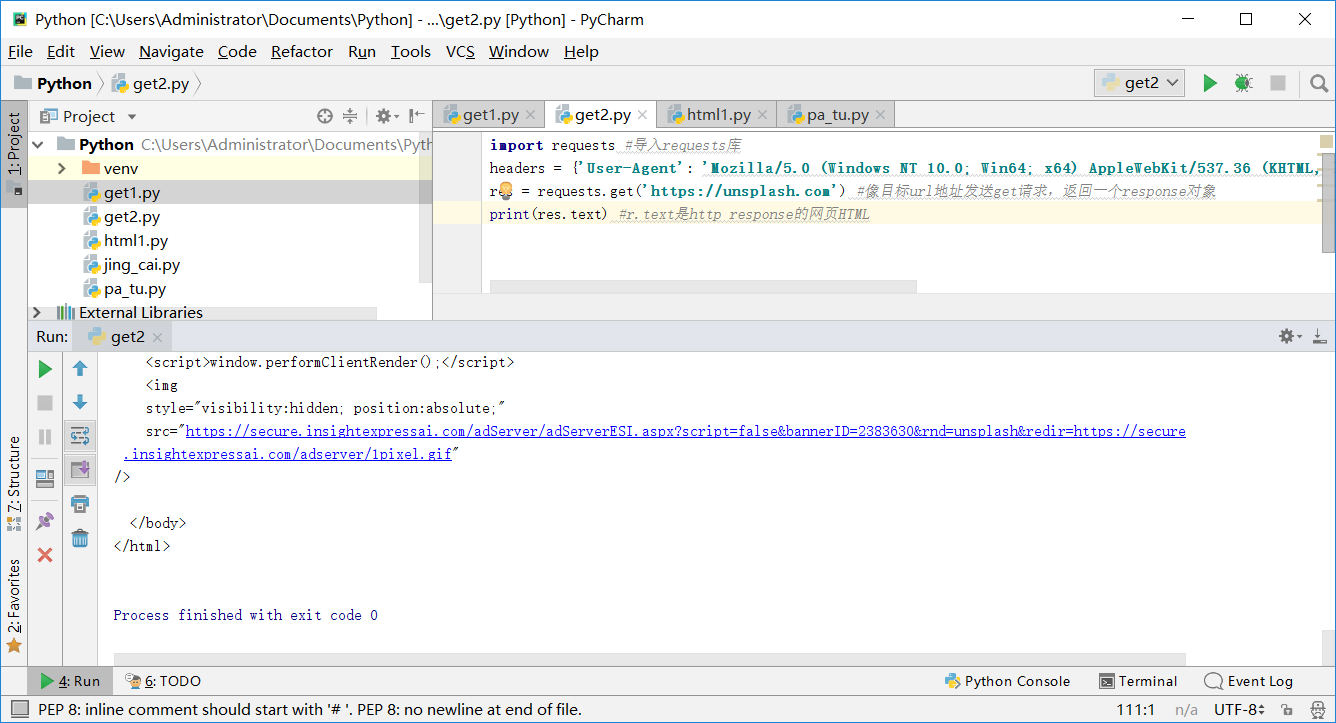Toggle the 1: Project side tab
This screenshot has width=1336, height=723.
[14, 153]
